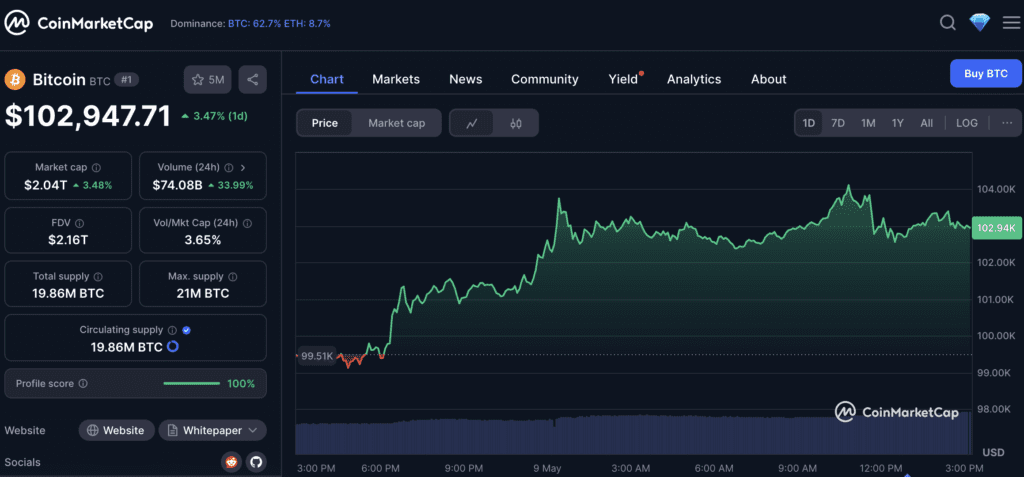1024x477 pixels.
Task: Click the $102,947.71 price value
Action: pyautogui.click(x=88, y=116)
